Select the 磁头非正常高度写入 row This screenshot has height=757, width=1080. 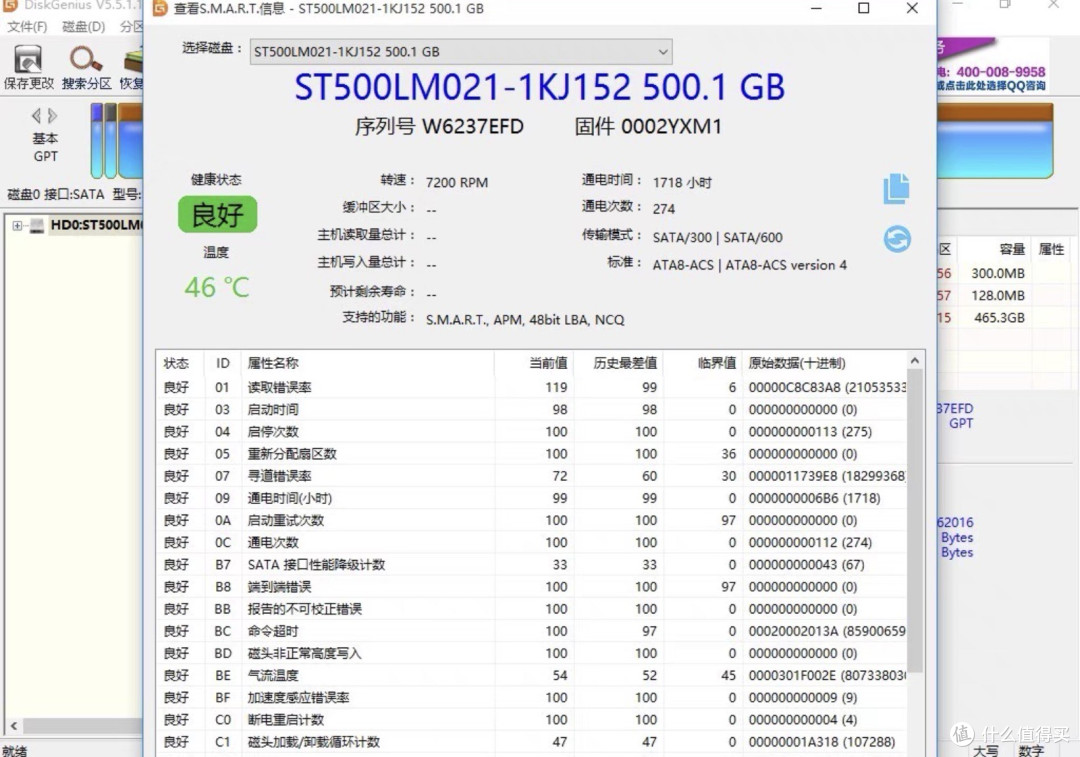(532, 653)
